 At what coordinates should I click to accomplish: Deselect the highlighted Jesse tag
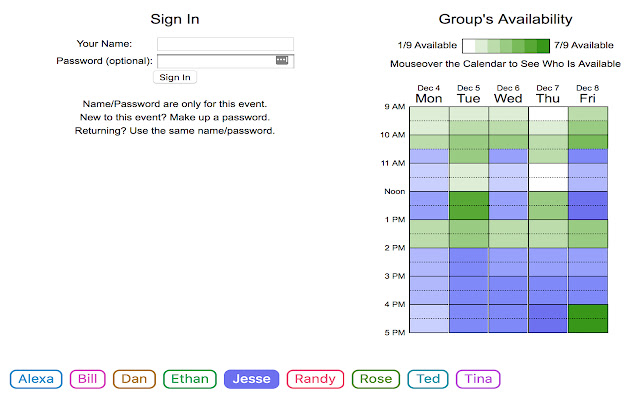click(x=251, y=379)
